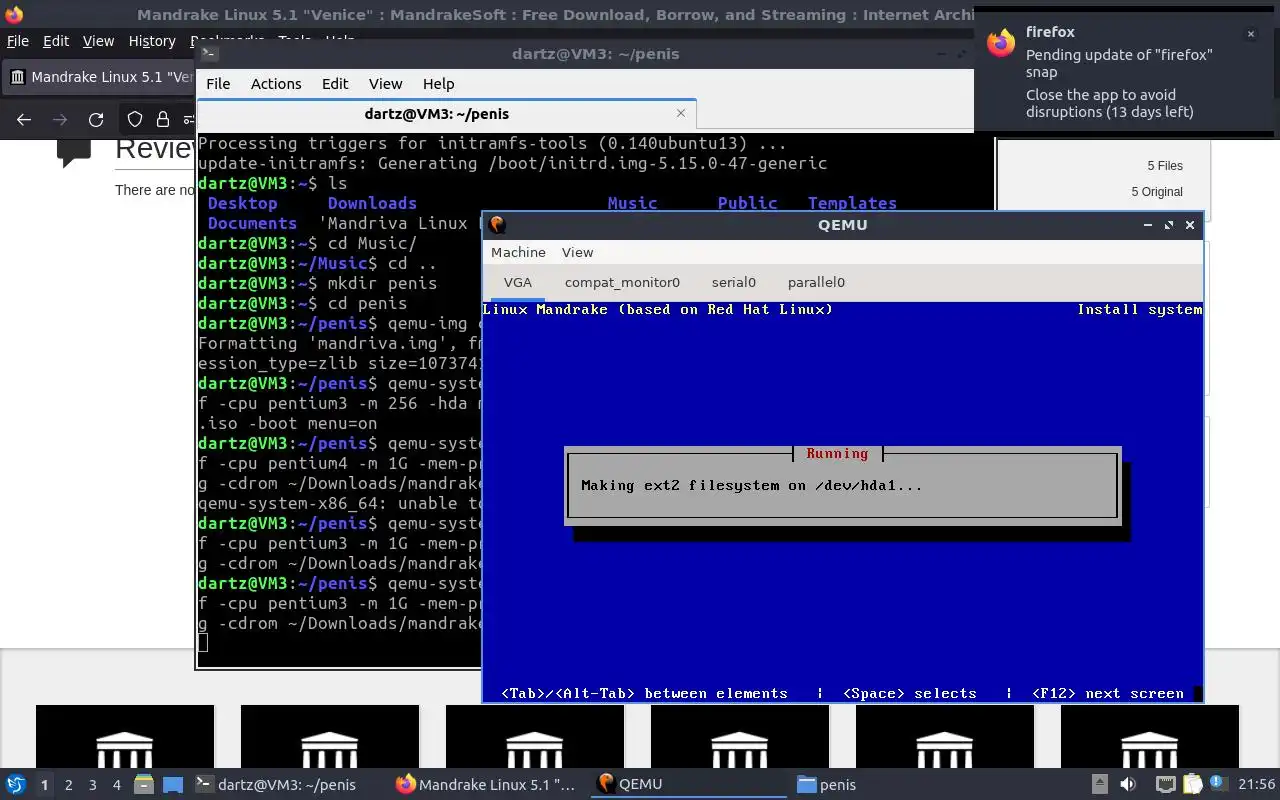This screenshot has height=800, width=1280.
Task: Switch to the VGA tab in QEMU
Action: (518, 282)
